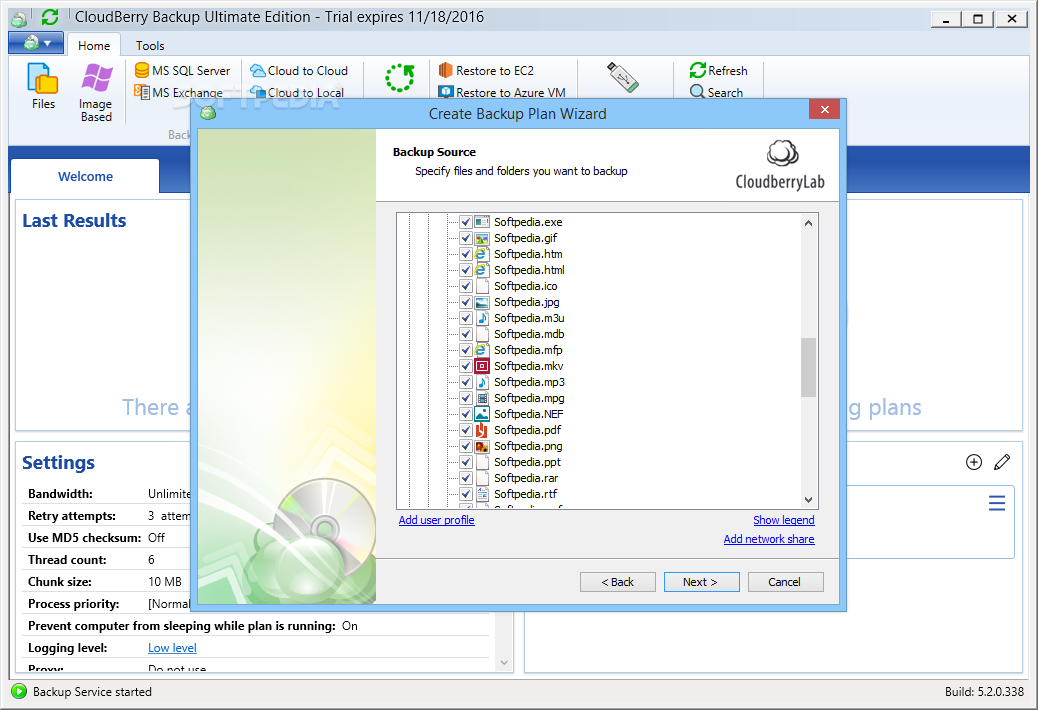Screen dimensions: 1038x710
Task: Open the hamburger menu icon in the right panel
Action: tap(997, 503)
